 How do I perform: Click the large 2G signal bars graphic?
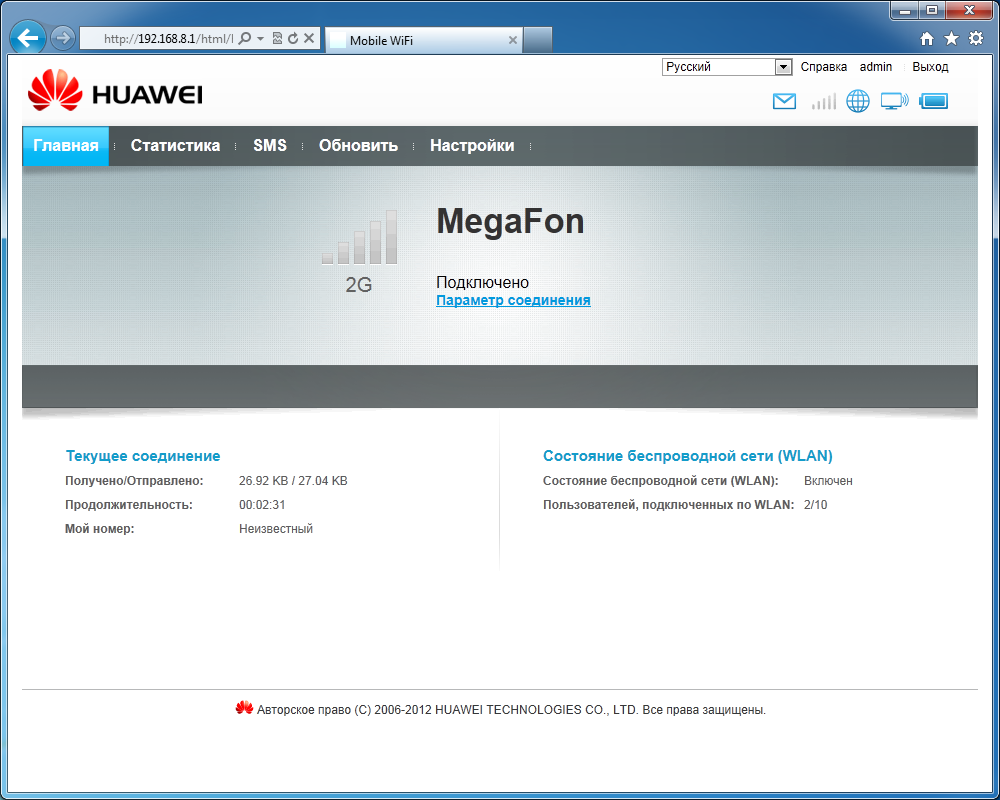click(x=360, y=237)
